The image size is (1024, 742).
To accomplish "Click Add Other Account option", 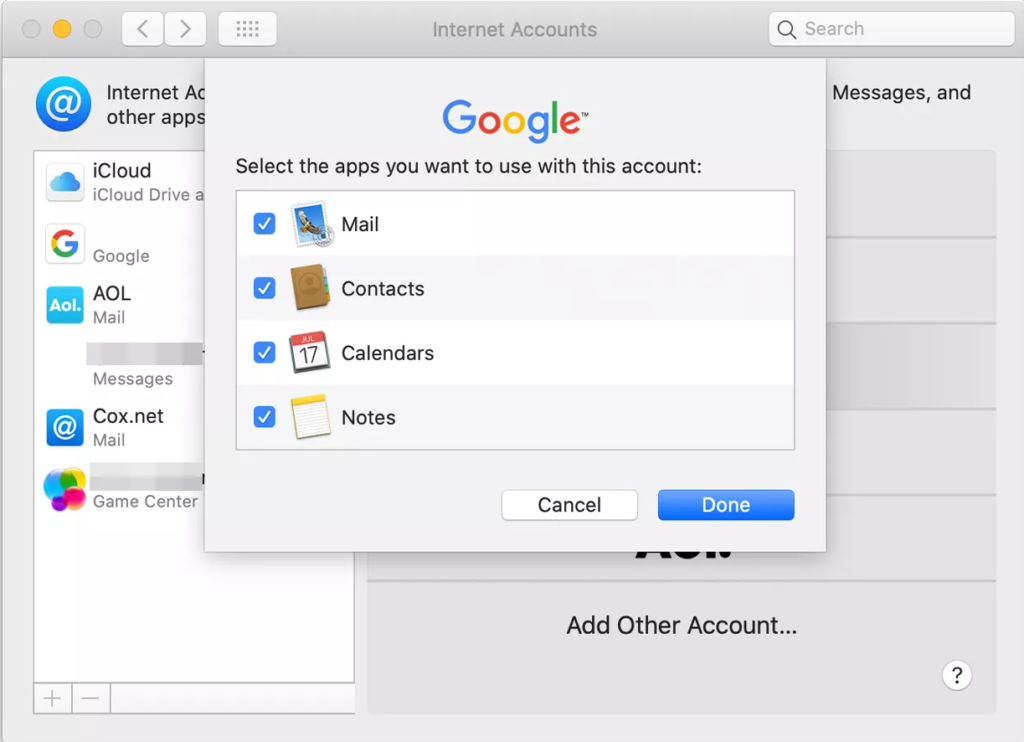I will pyautogui.click(x=681, y=626).
